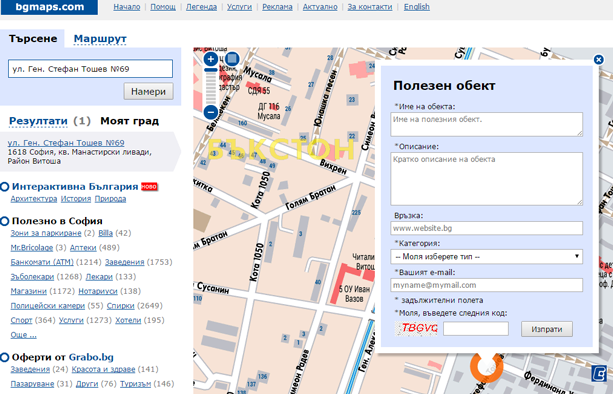The image size is (613, 394).
Task: Open the Хотели link
Action: tap(128, 320)
